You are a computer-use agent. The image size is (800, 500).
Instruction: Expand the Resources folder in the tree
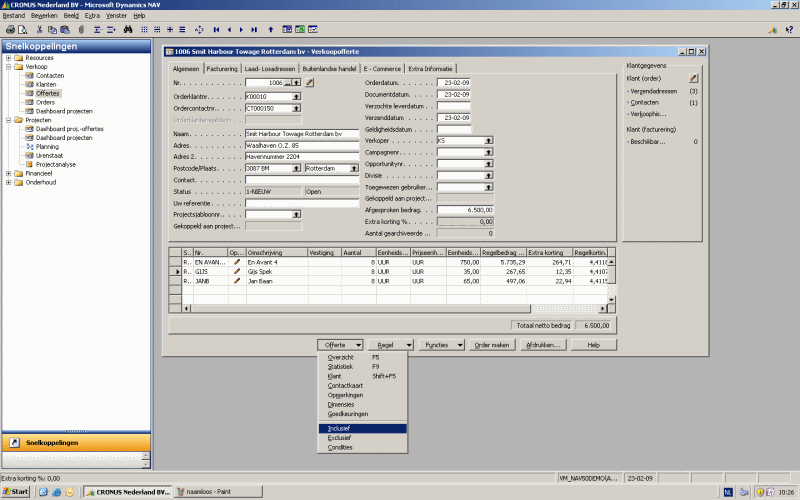pyautogui.click(x=8, y=58)
